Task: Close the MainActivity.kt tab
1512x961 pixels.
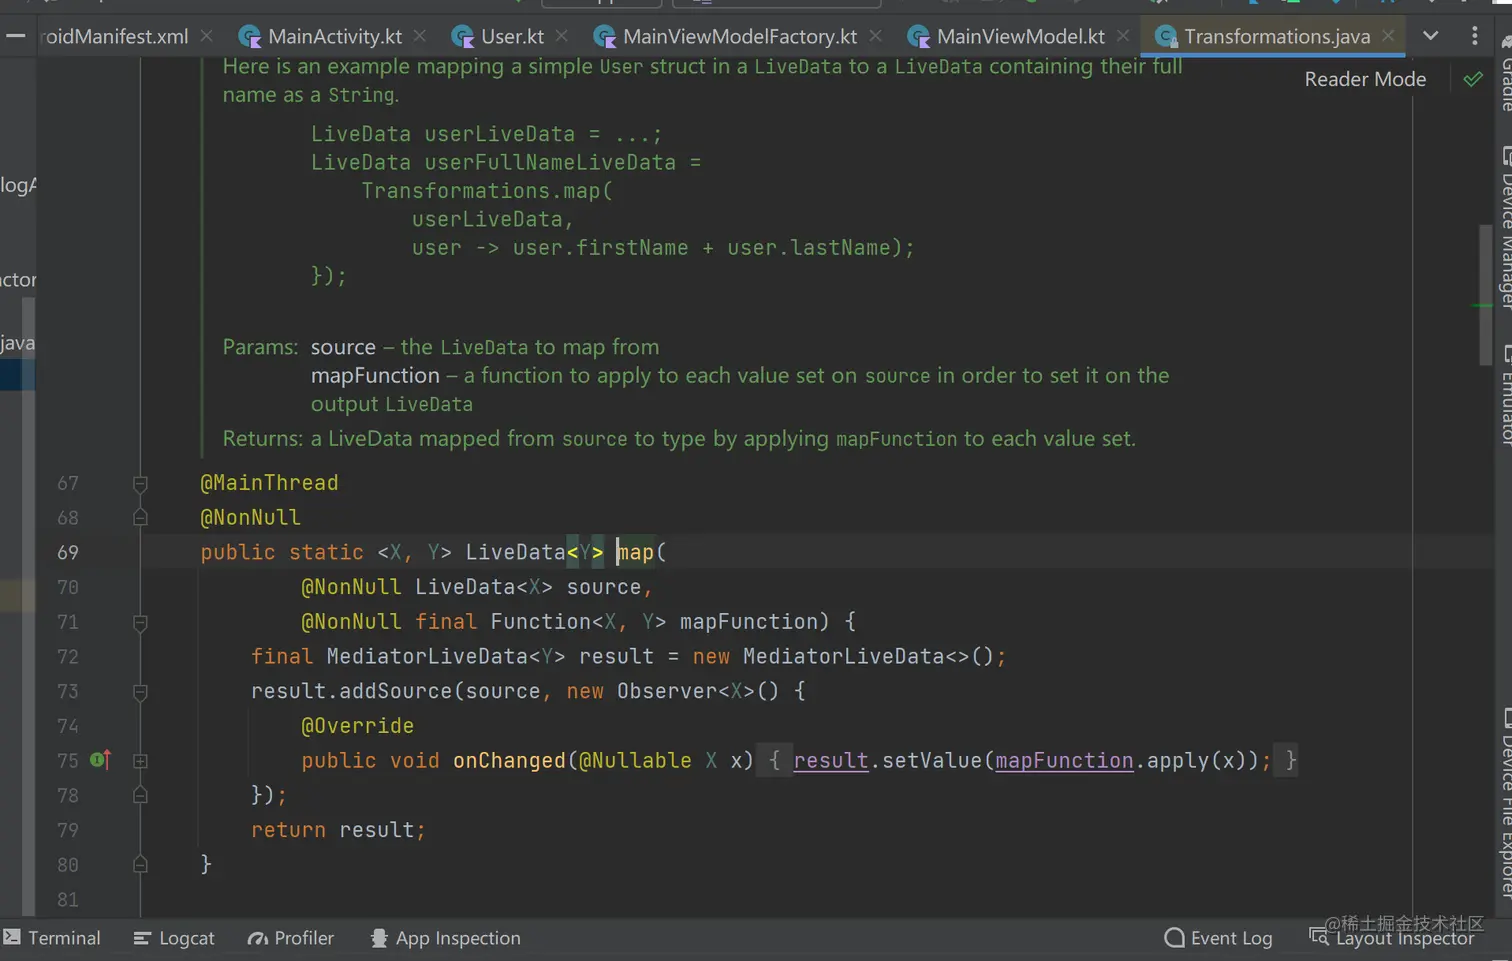Action: pos(420,36)
